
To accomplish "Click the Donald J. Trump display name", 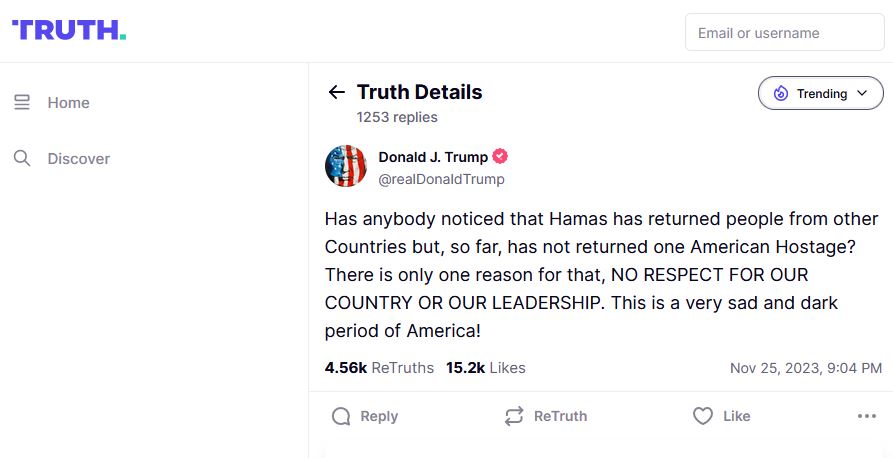I will pos(433,157).
